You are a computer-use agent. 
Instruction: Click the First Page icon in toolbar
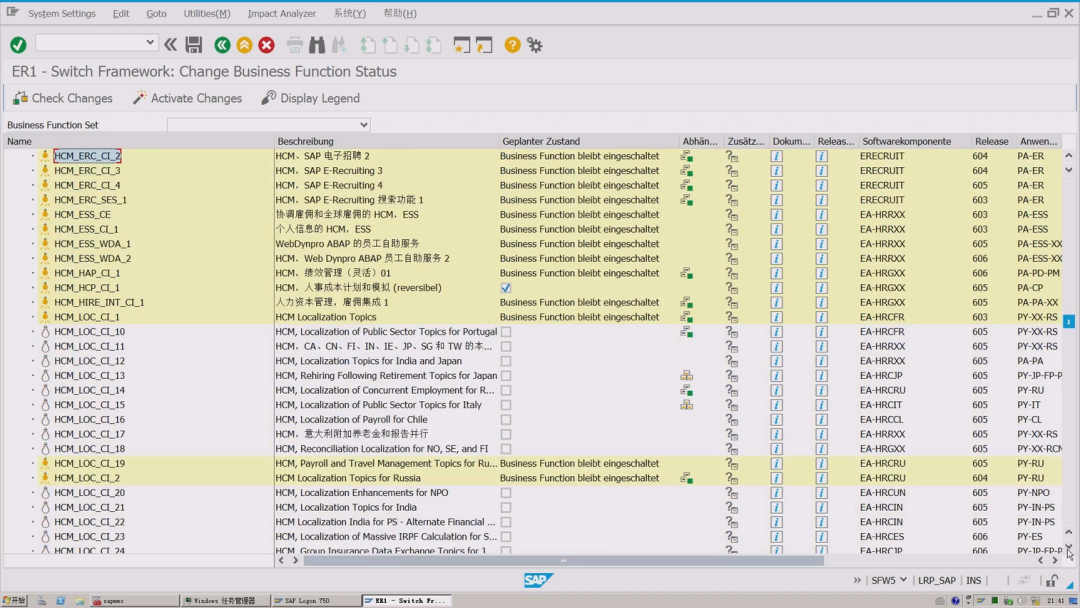tap(368, 45)
